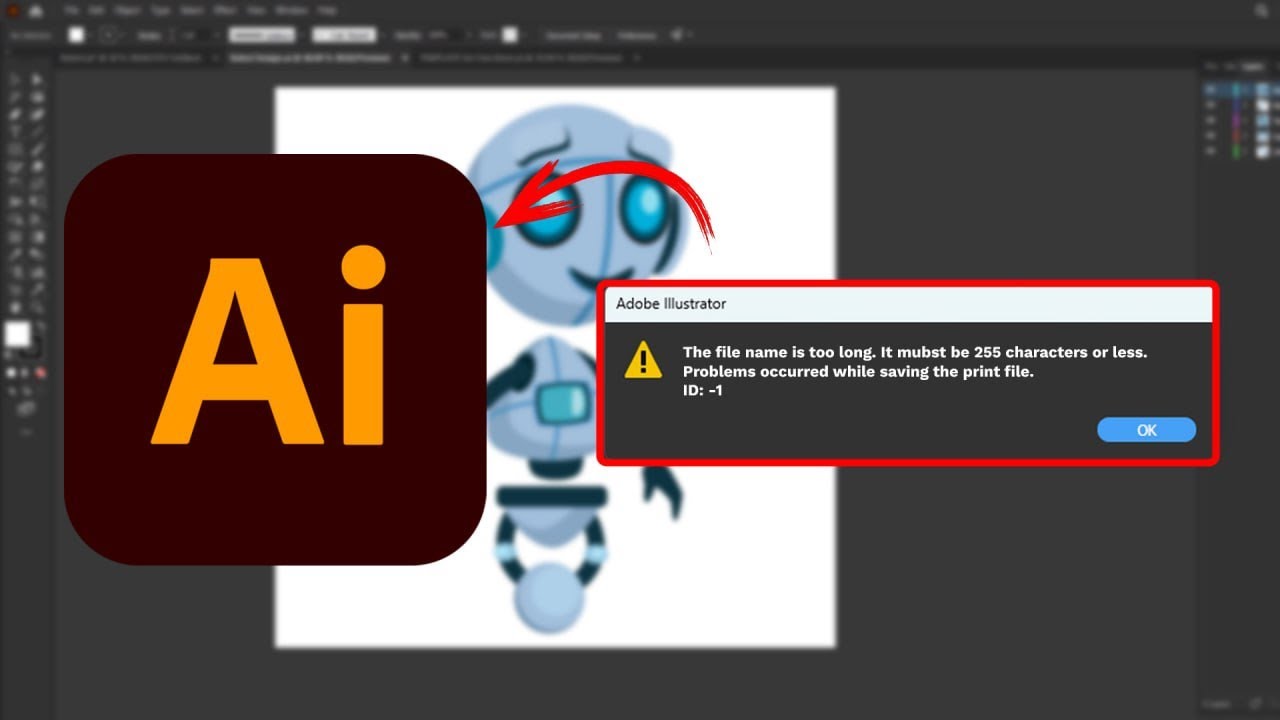Click the Document Setup button
Screen dimensions: 1280x720
(x=573, y=35)
